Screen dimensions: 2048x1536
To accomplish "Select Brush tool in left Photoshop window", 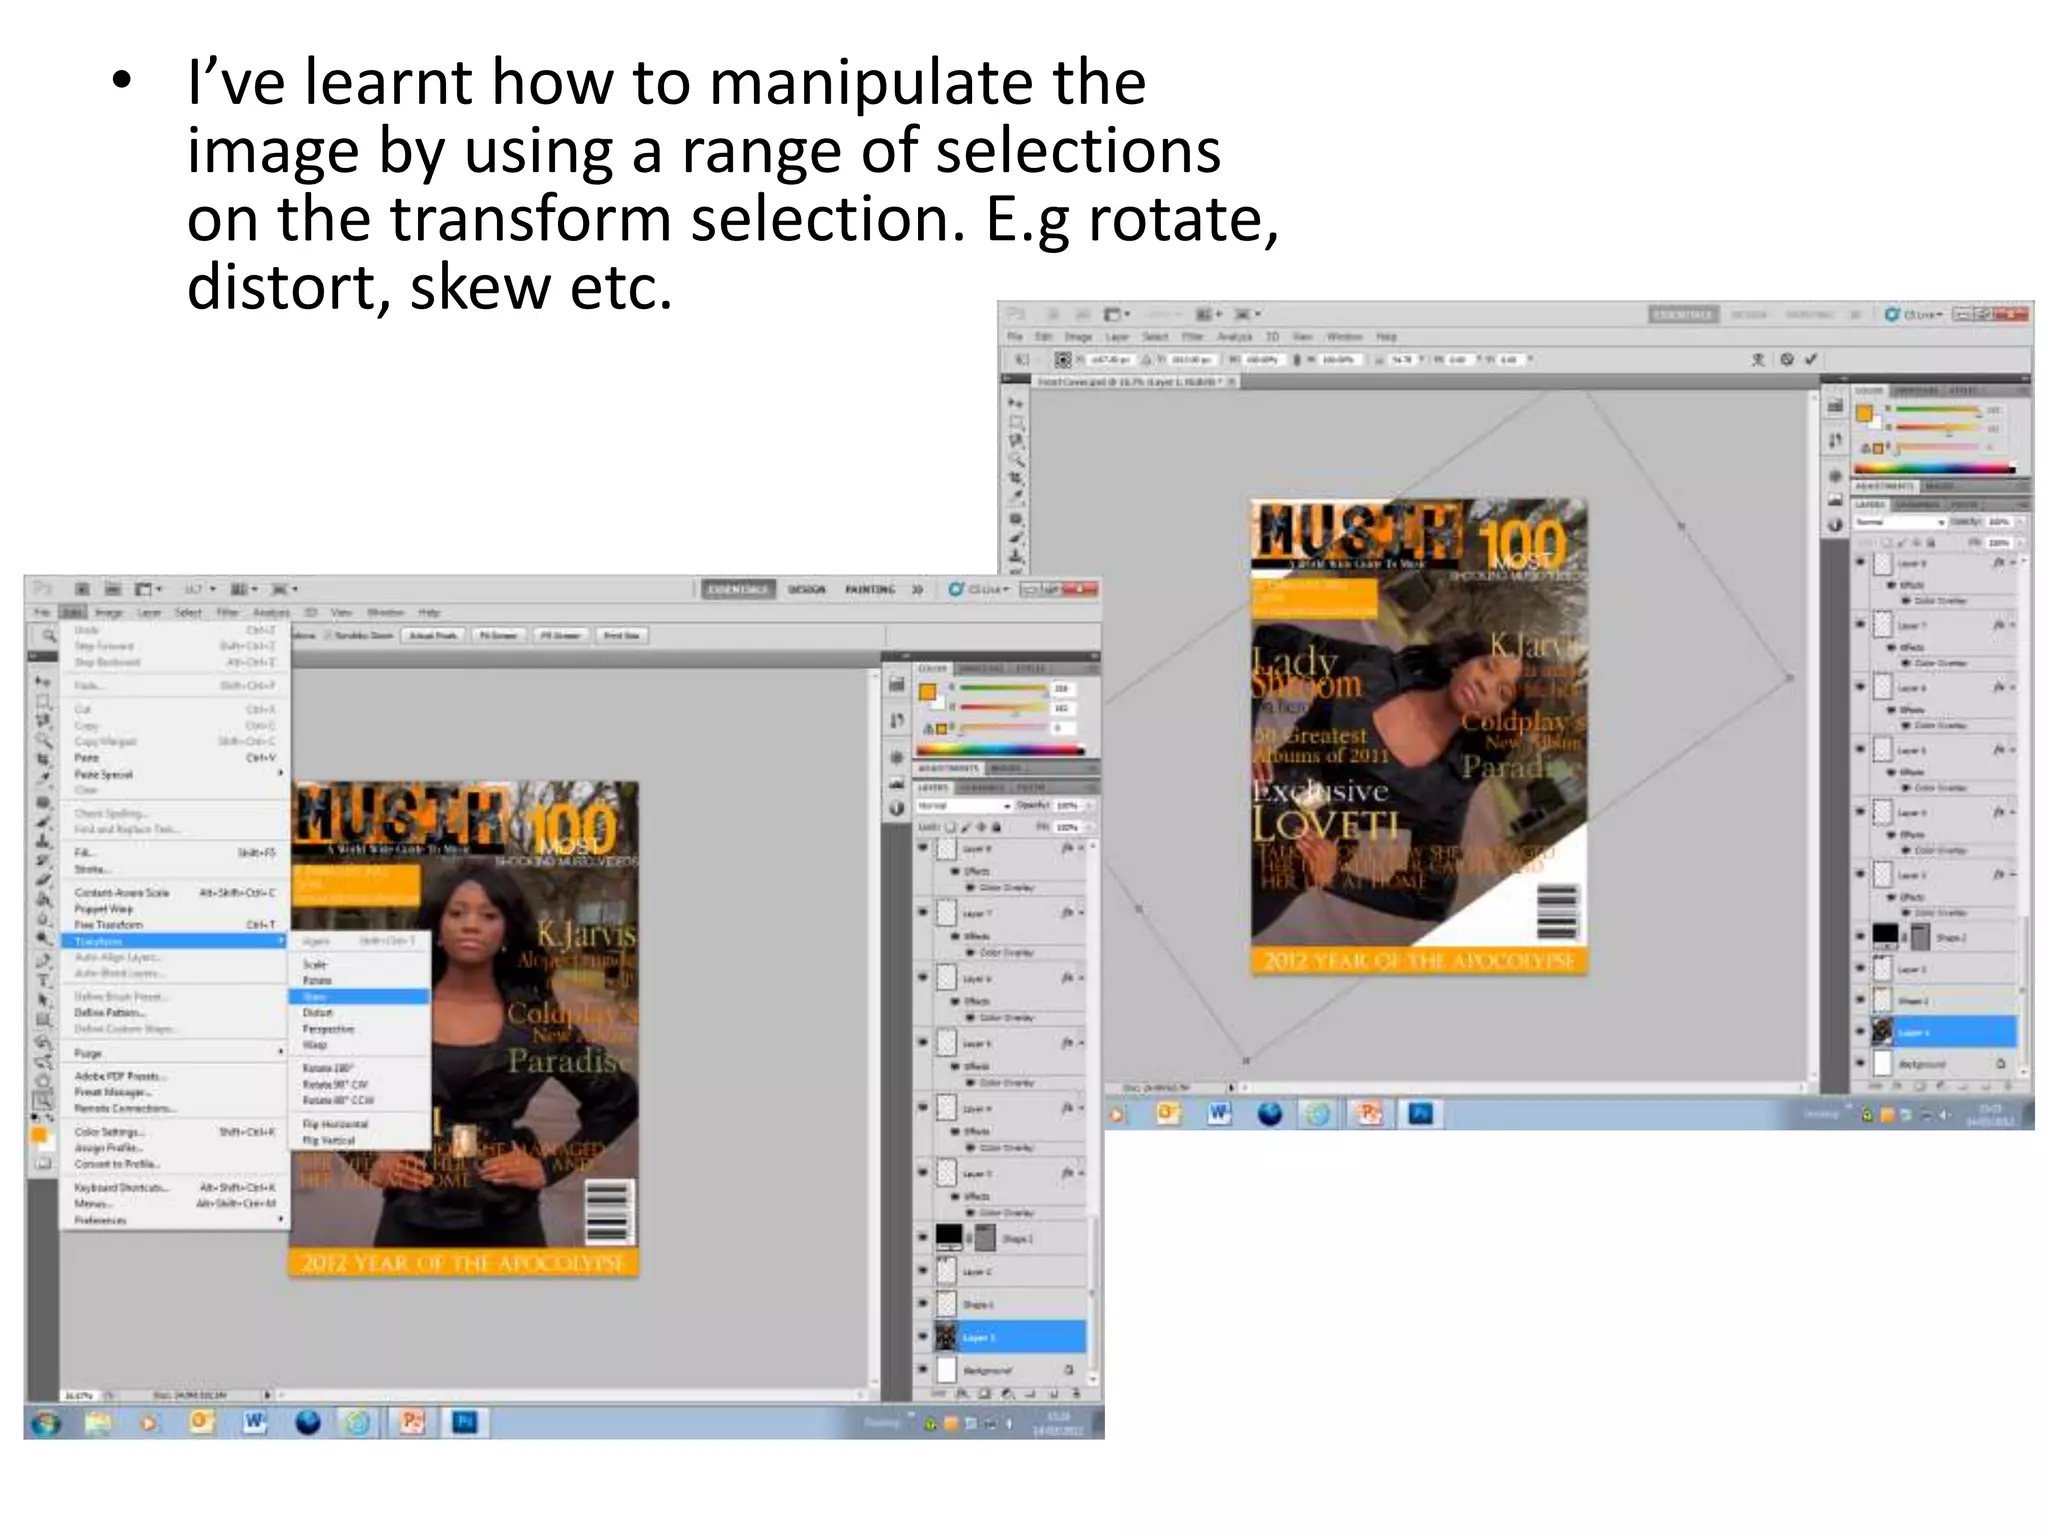I will 42,822.
